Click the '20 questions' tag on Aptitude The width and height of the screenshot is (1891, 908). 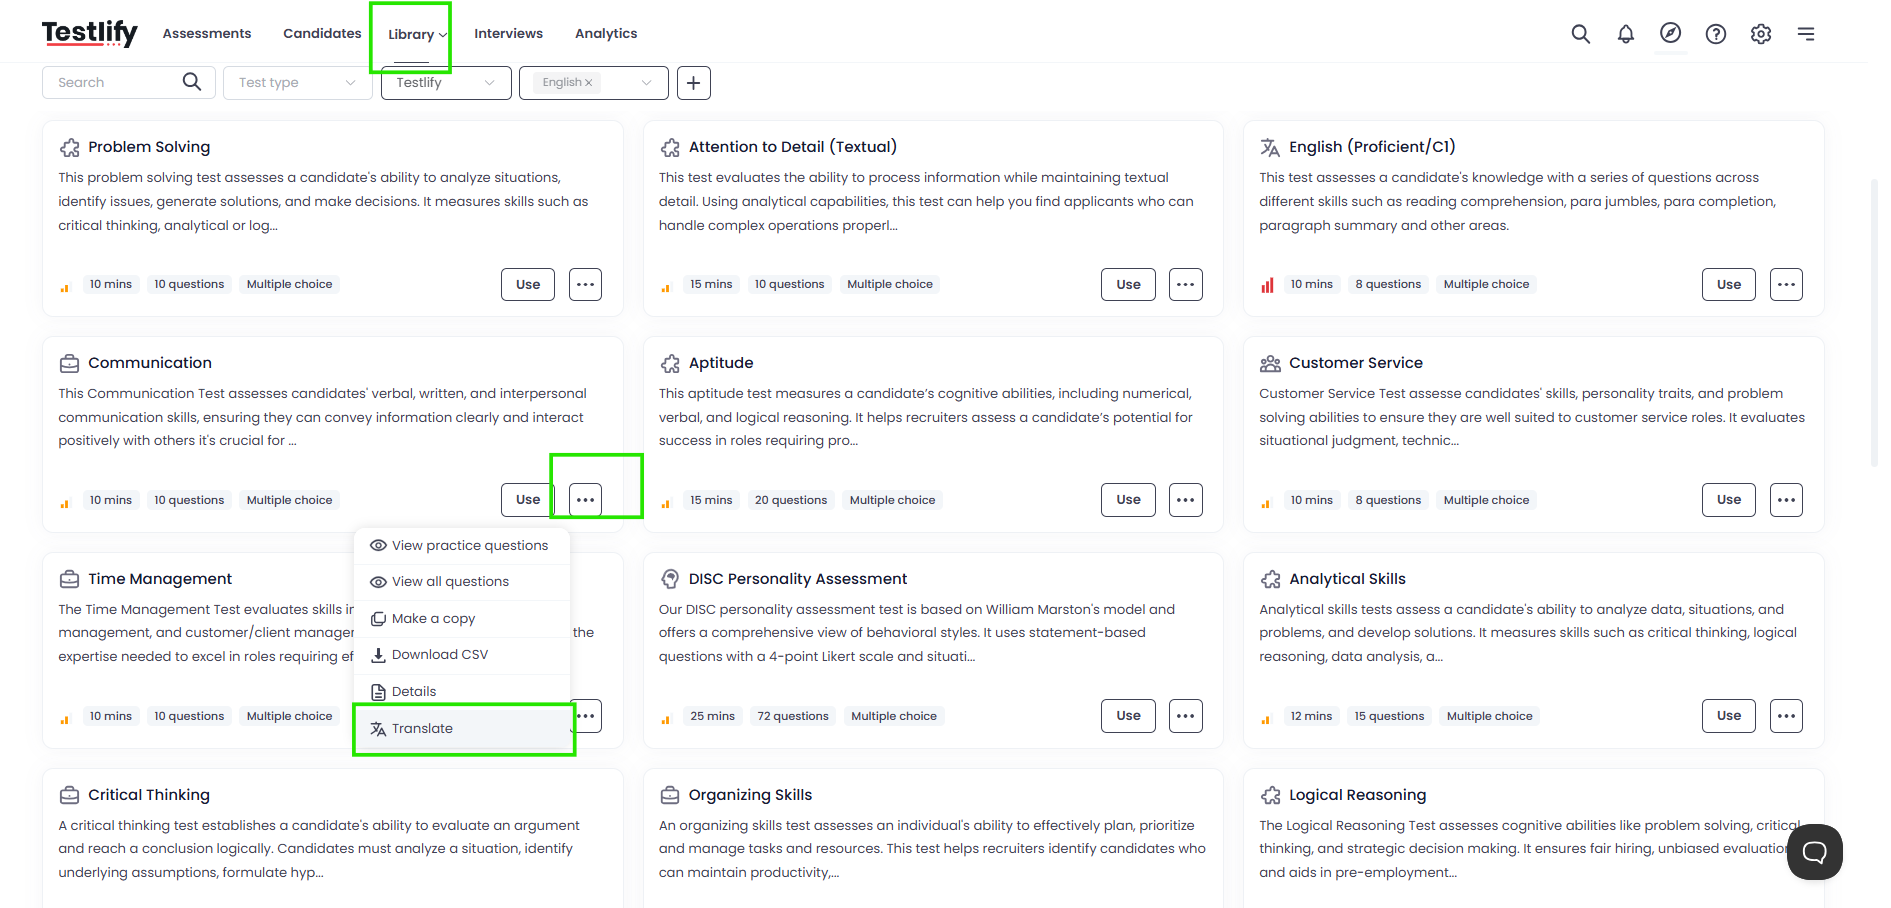(791, 500)
